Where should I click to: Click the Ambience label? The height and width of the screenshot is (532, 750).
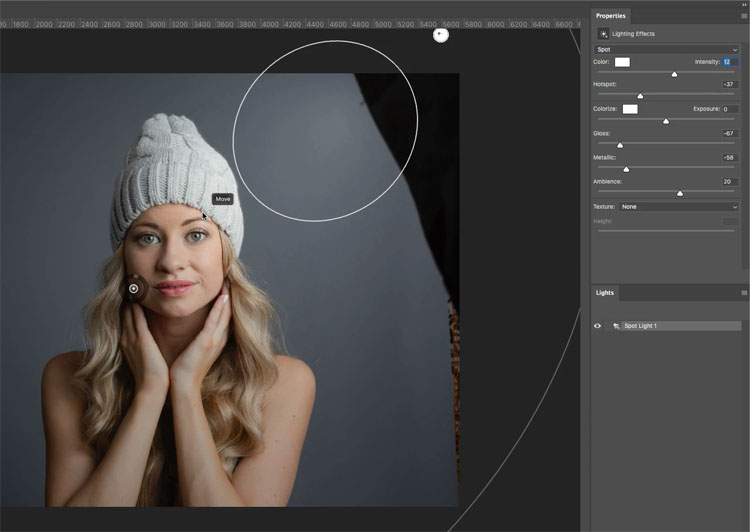[607, 182]
